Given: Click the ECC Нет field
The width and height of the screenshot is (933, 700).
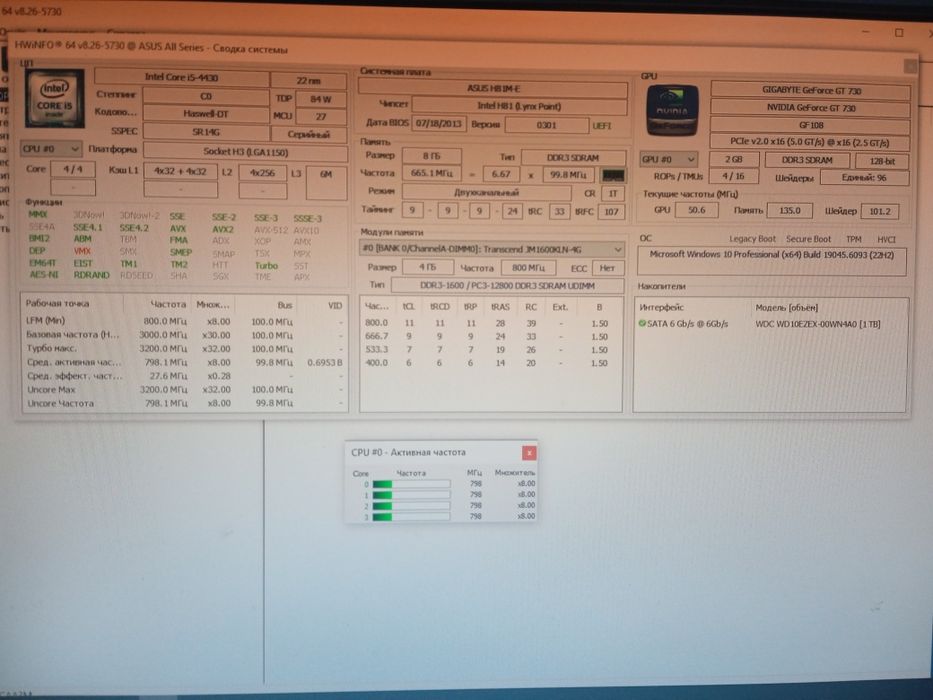Looking at the screenshot, I should pyautogui.click(x=608, y=268).
